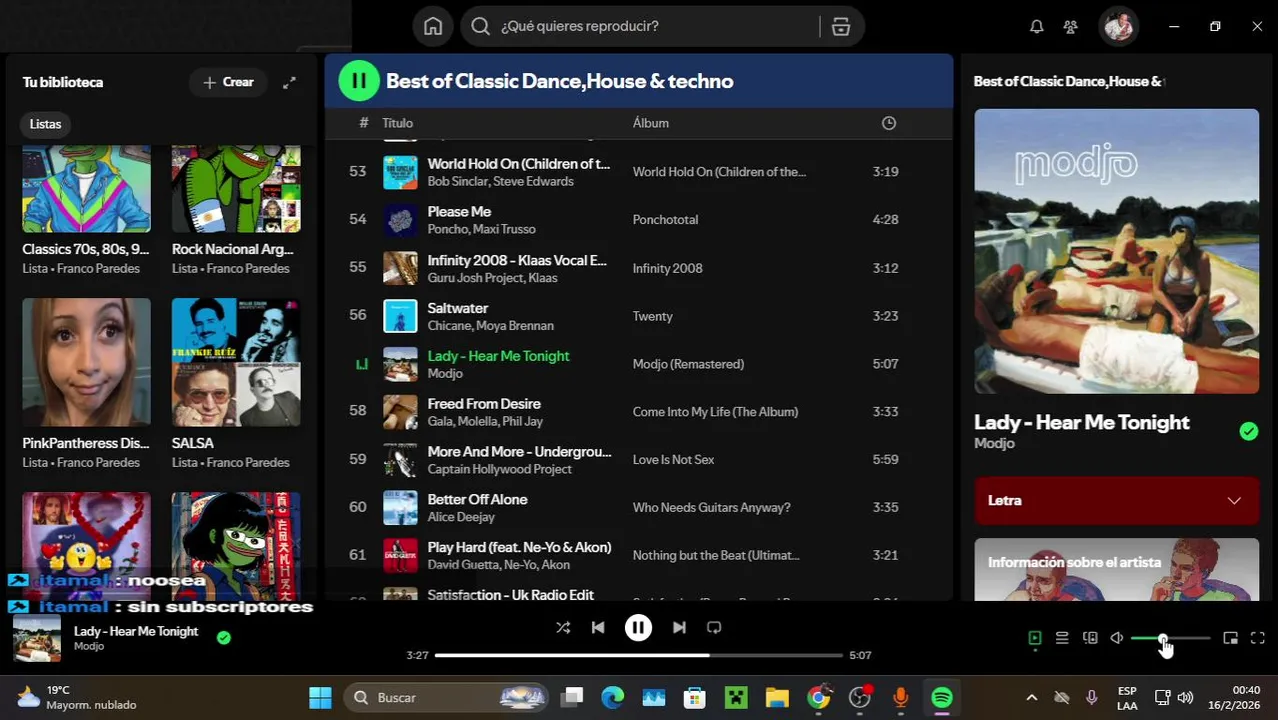Open the SALSA playlist
The height and width of the screenshot is (720, 1278).
click(x=235, y=384)
